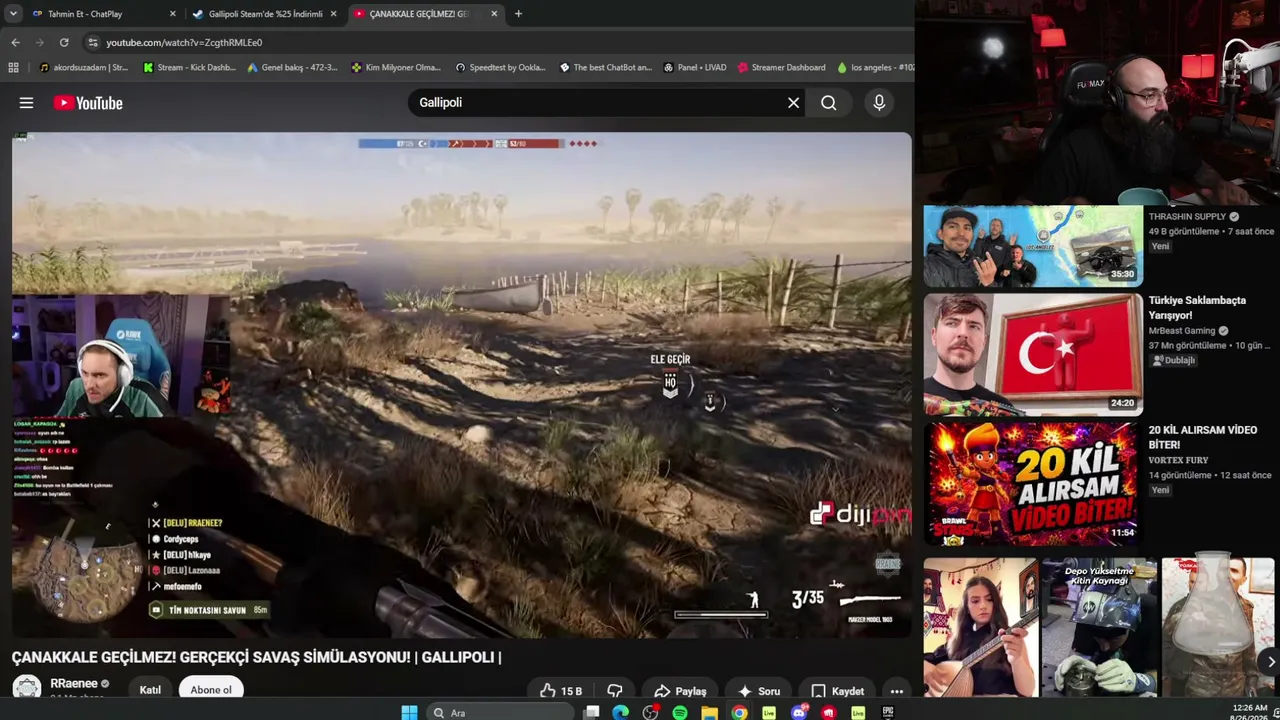Run the search with the magnifier button
The height and width of the screenshot is (720, 1280).
click(829, 102)
